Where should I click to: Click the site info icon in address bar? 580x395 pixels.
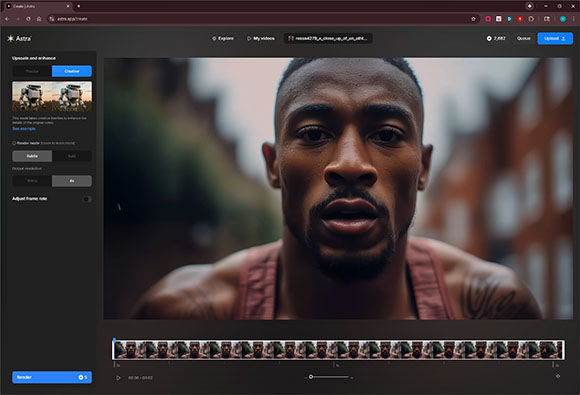click(52, 19)
